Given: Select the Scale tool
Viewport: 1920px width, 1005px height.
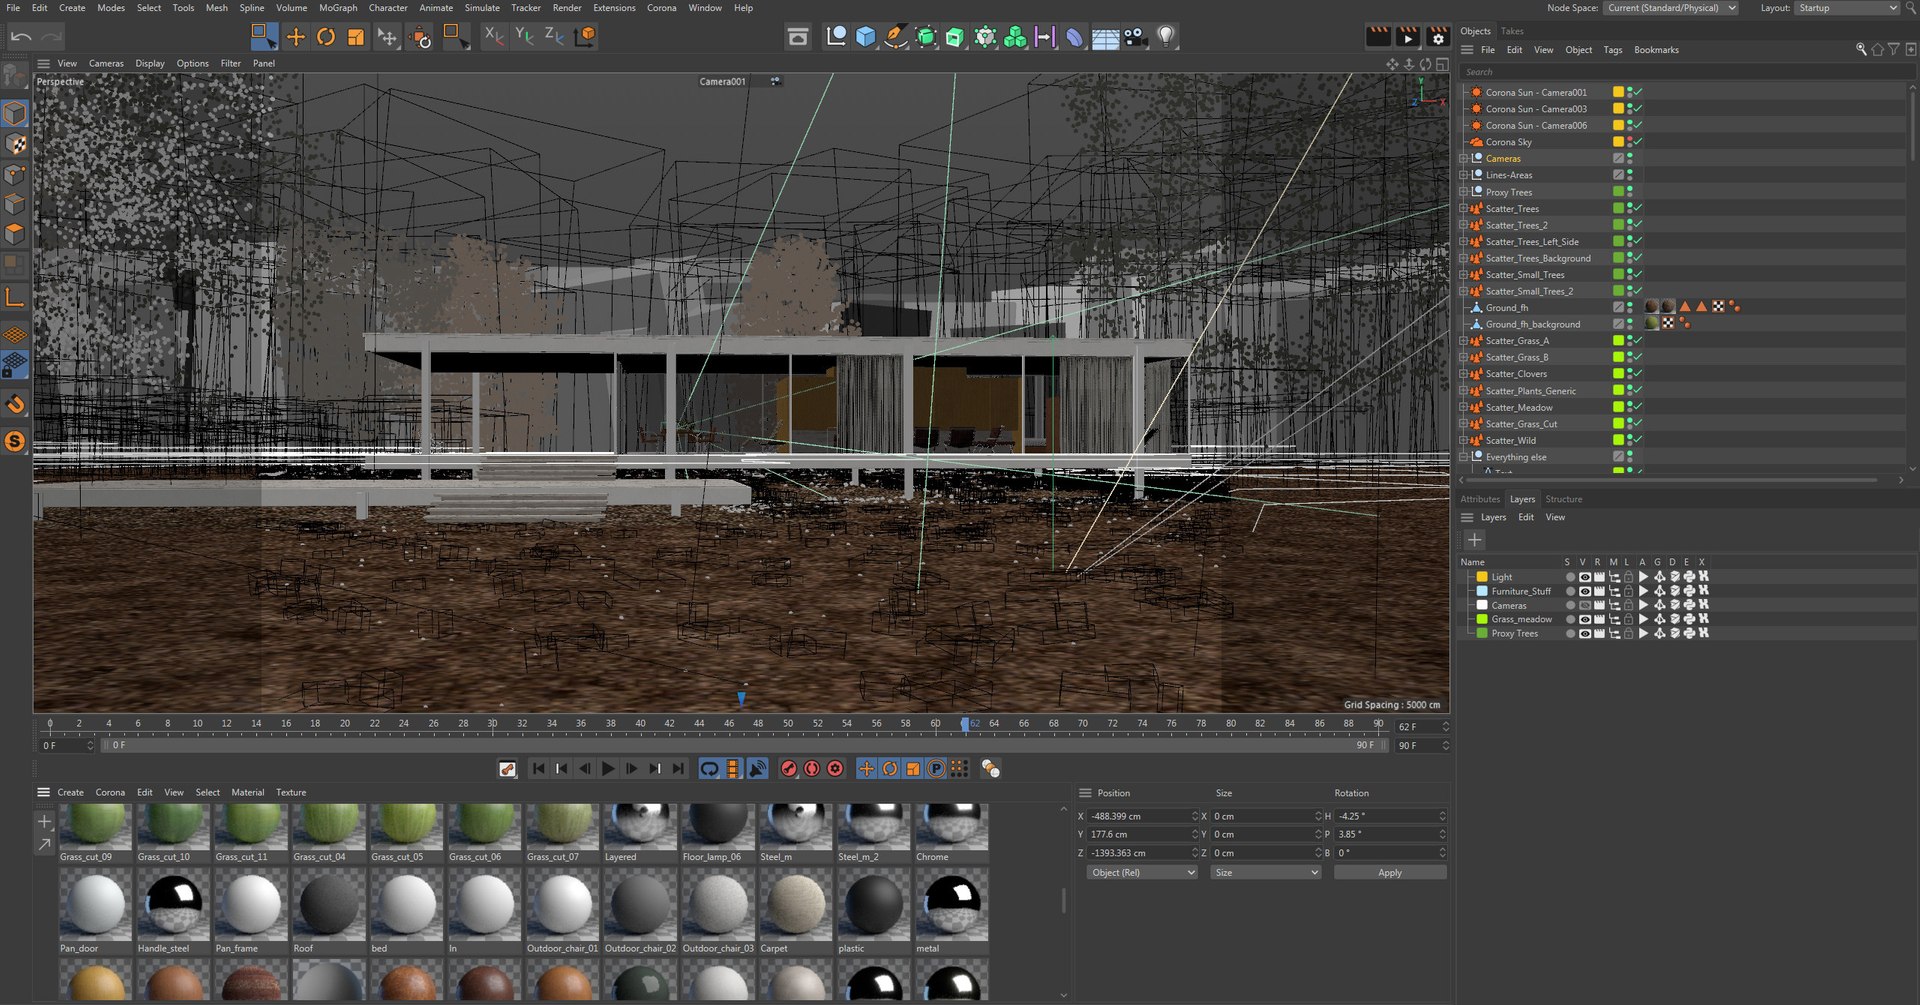Looking at the screenshot, I should pyautogui.click(x=356, y=37).
